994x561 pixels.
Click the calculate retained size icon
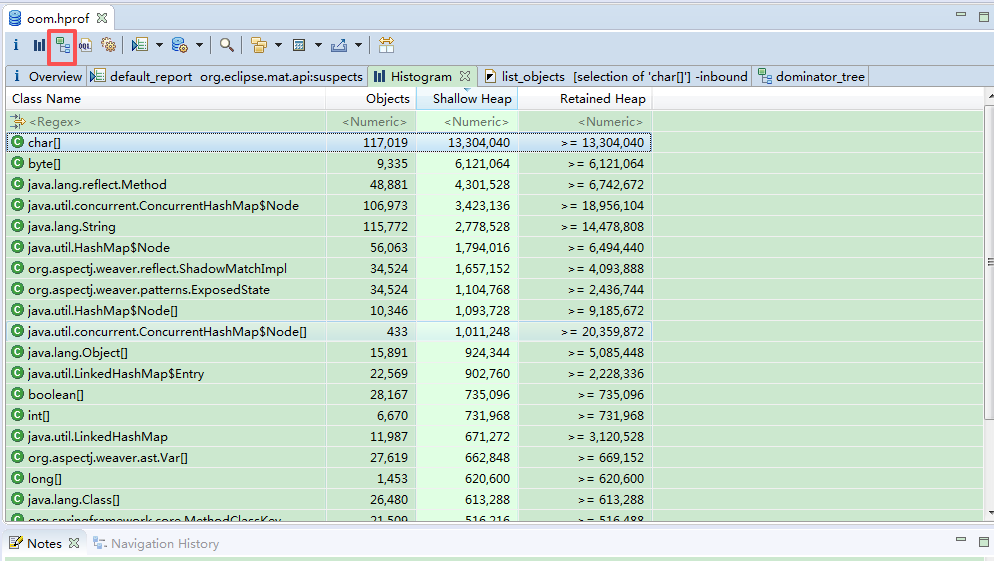[299, 45]
